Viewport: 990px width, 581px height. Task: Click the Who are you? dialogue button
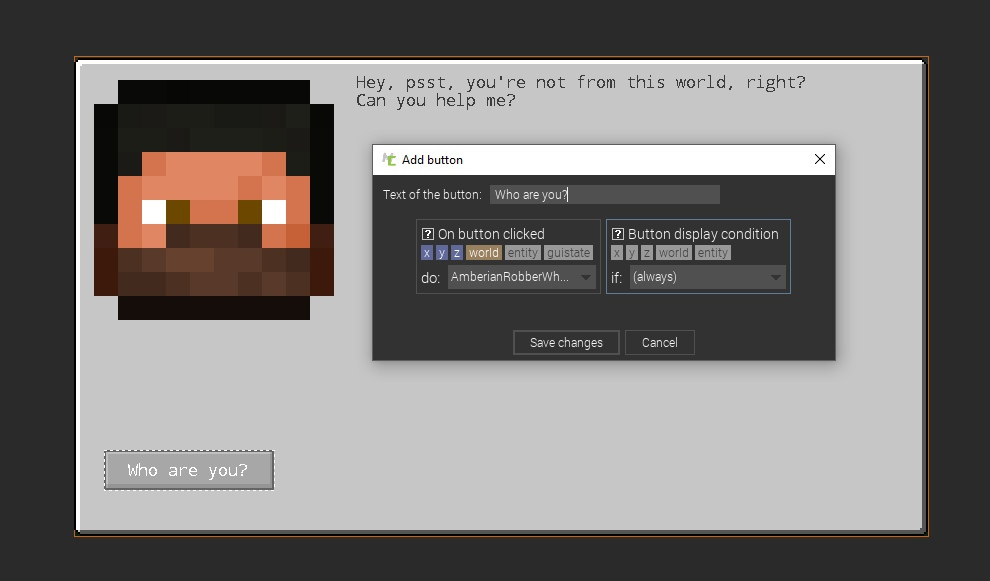pyautogui.click(x=188, y=469)
